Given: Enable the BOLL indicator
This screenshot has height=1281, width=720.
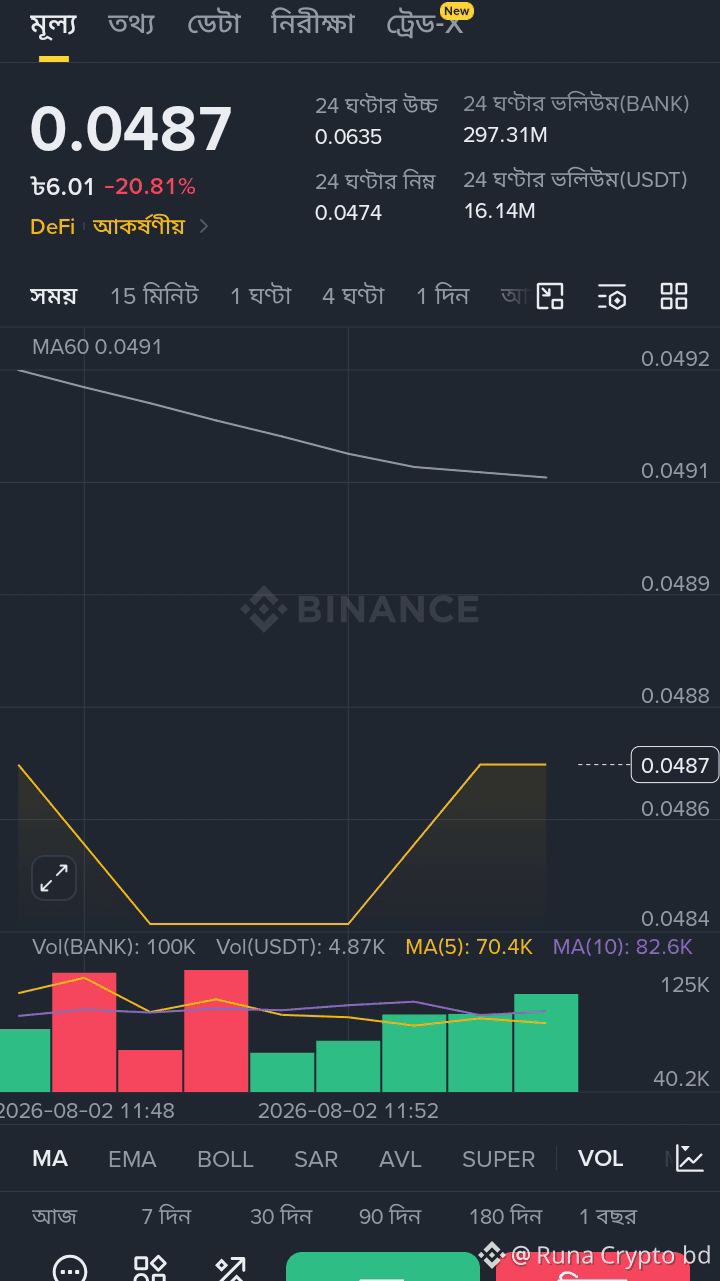Looking at the screenshot, I should 225,1159.
